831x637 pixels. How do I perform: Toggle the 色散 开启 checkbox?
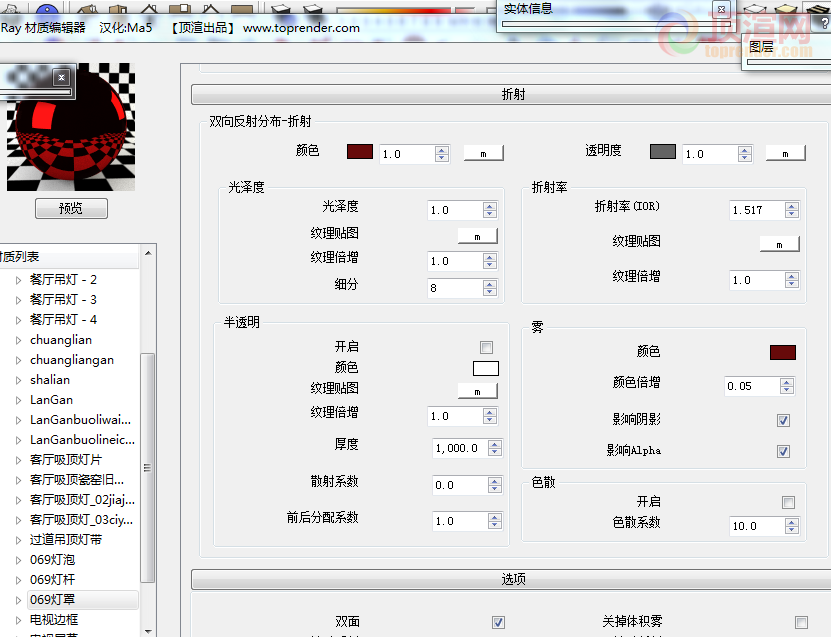[x=788, y=502]
